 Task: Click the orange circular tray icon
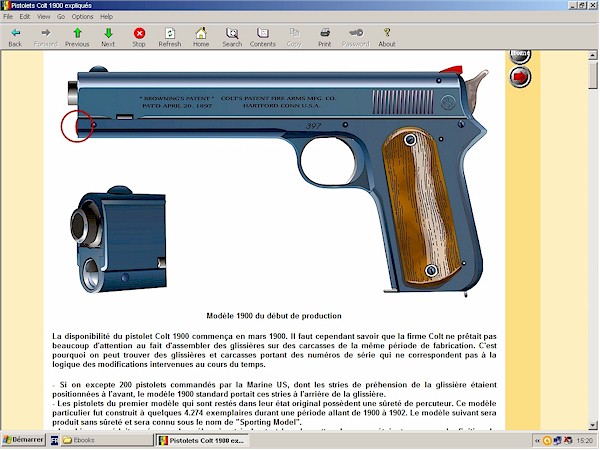(547, 441)
